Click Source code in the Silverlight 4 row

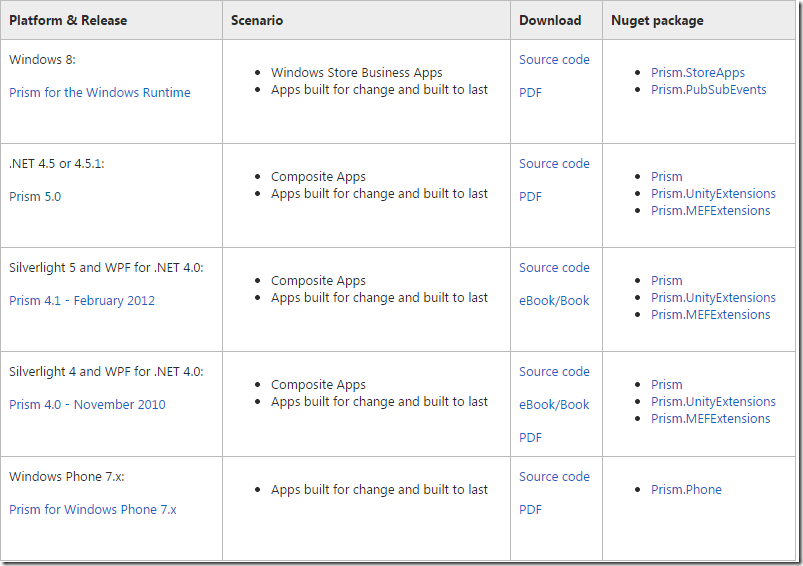[554, 372]
